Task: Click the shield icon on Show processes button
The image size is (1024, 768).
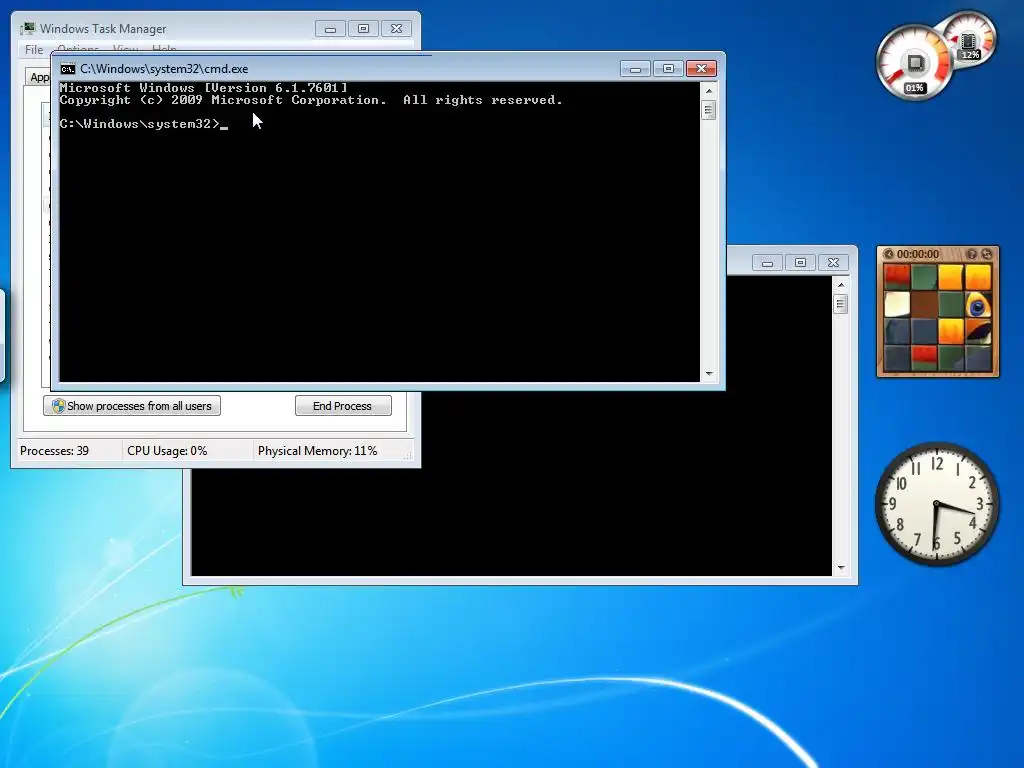Action: tap(59, 406)
